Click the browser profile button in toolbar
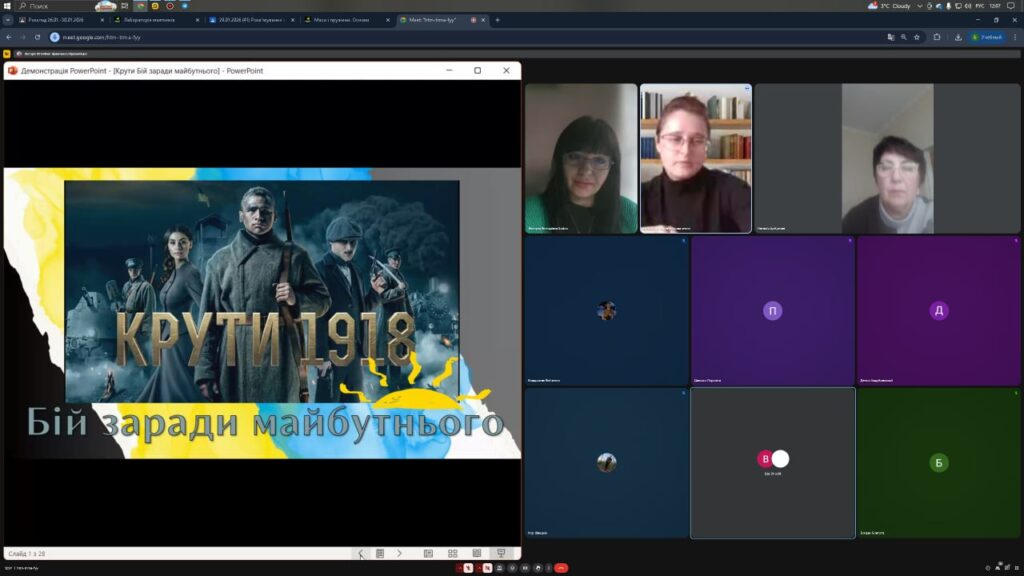1024x576 pixels. point(986,37)
